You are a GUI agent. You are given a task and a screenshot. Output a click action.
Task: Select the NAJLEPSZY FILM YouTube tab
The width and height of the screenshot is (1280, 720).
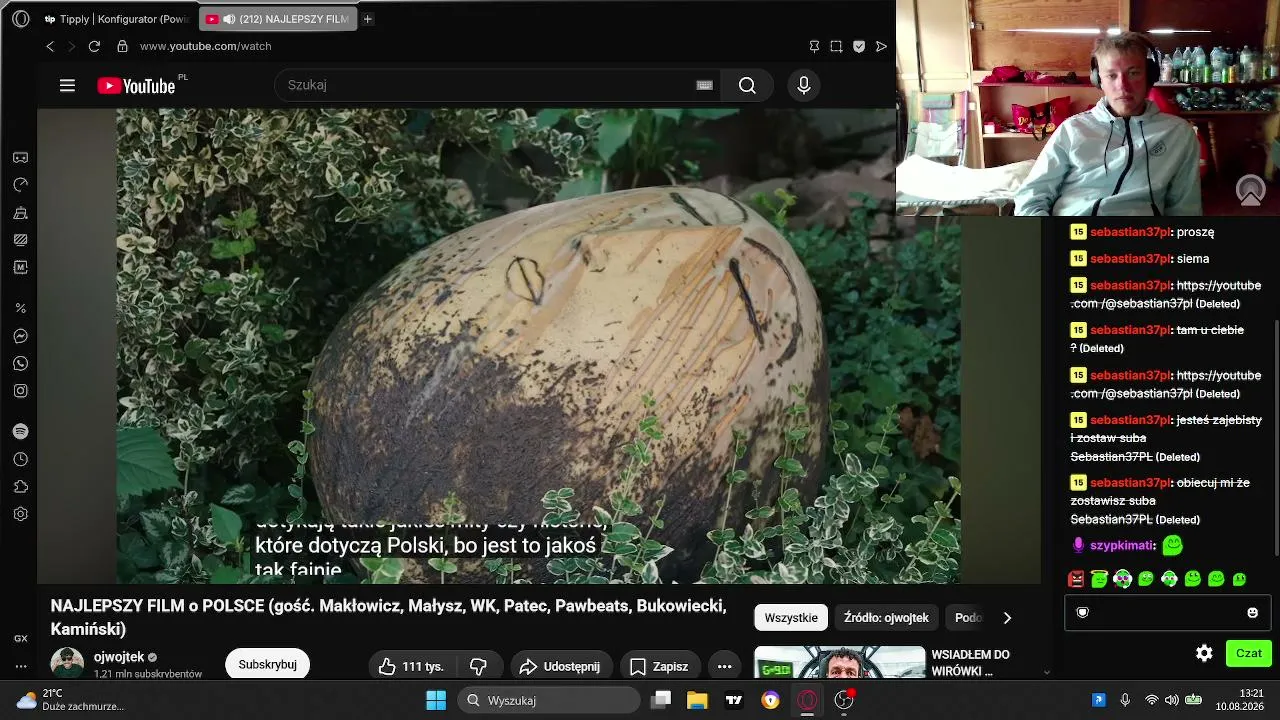click(x=277, y=19)
